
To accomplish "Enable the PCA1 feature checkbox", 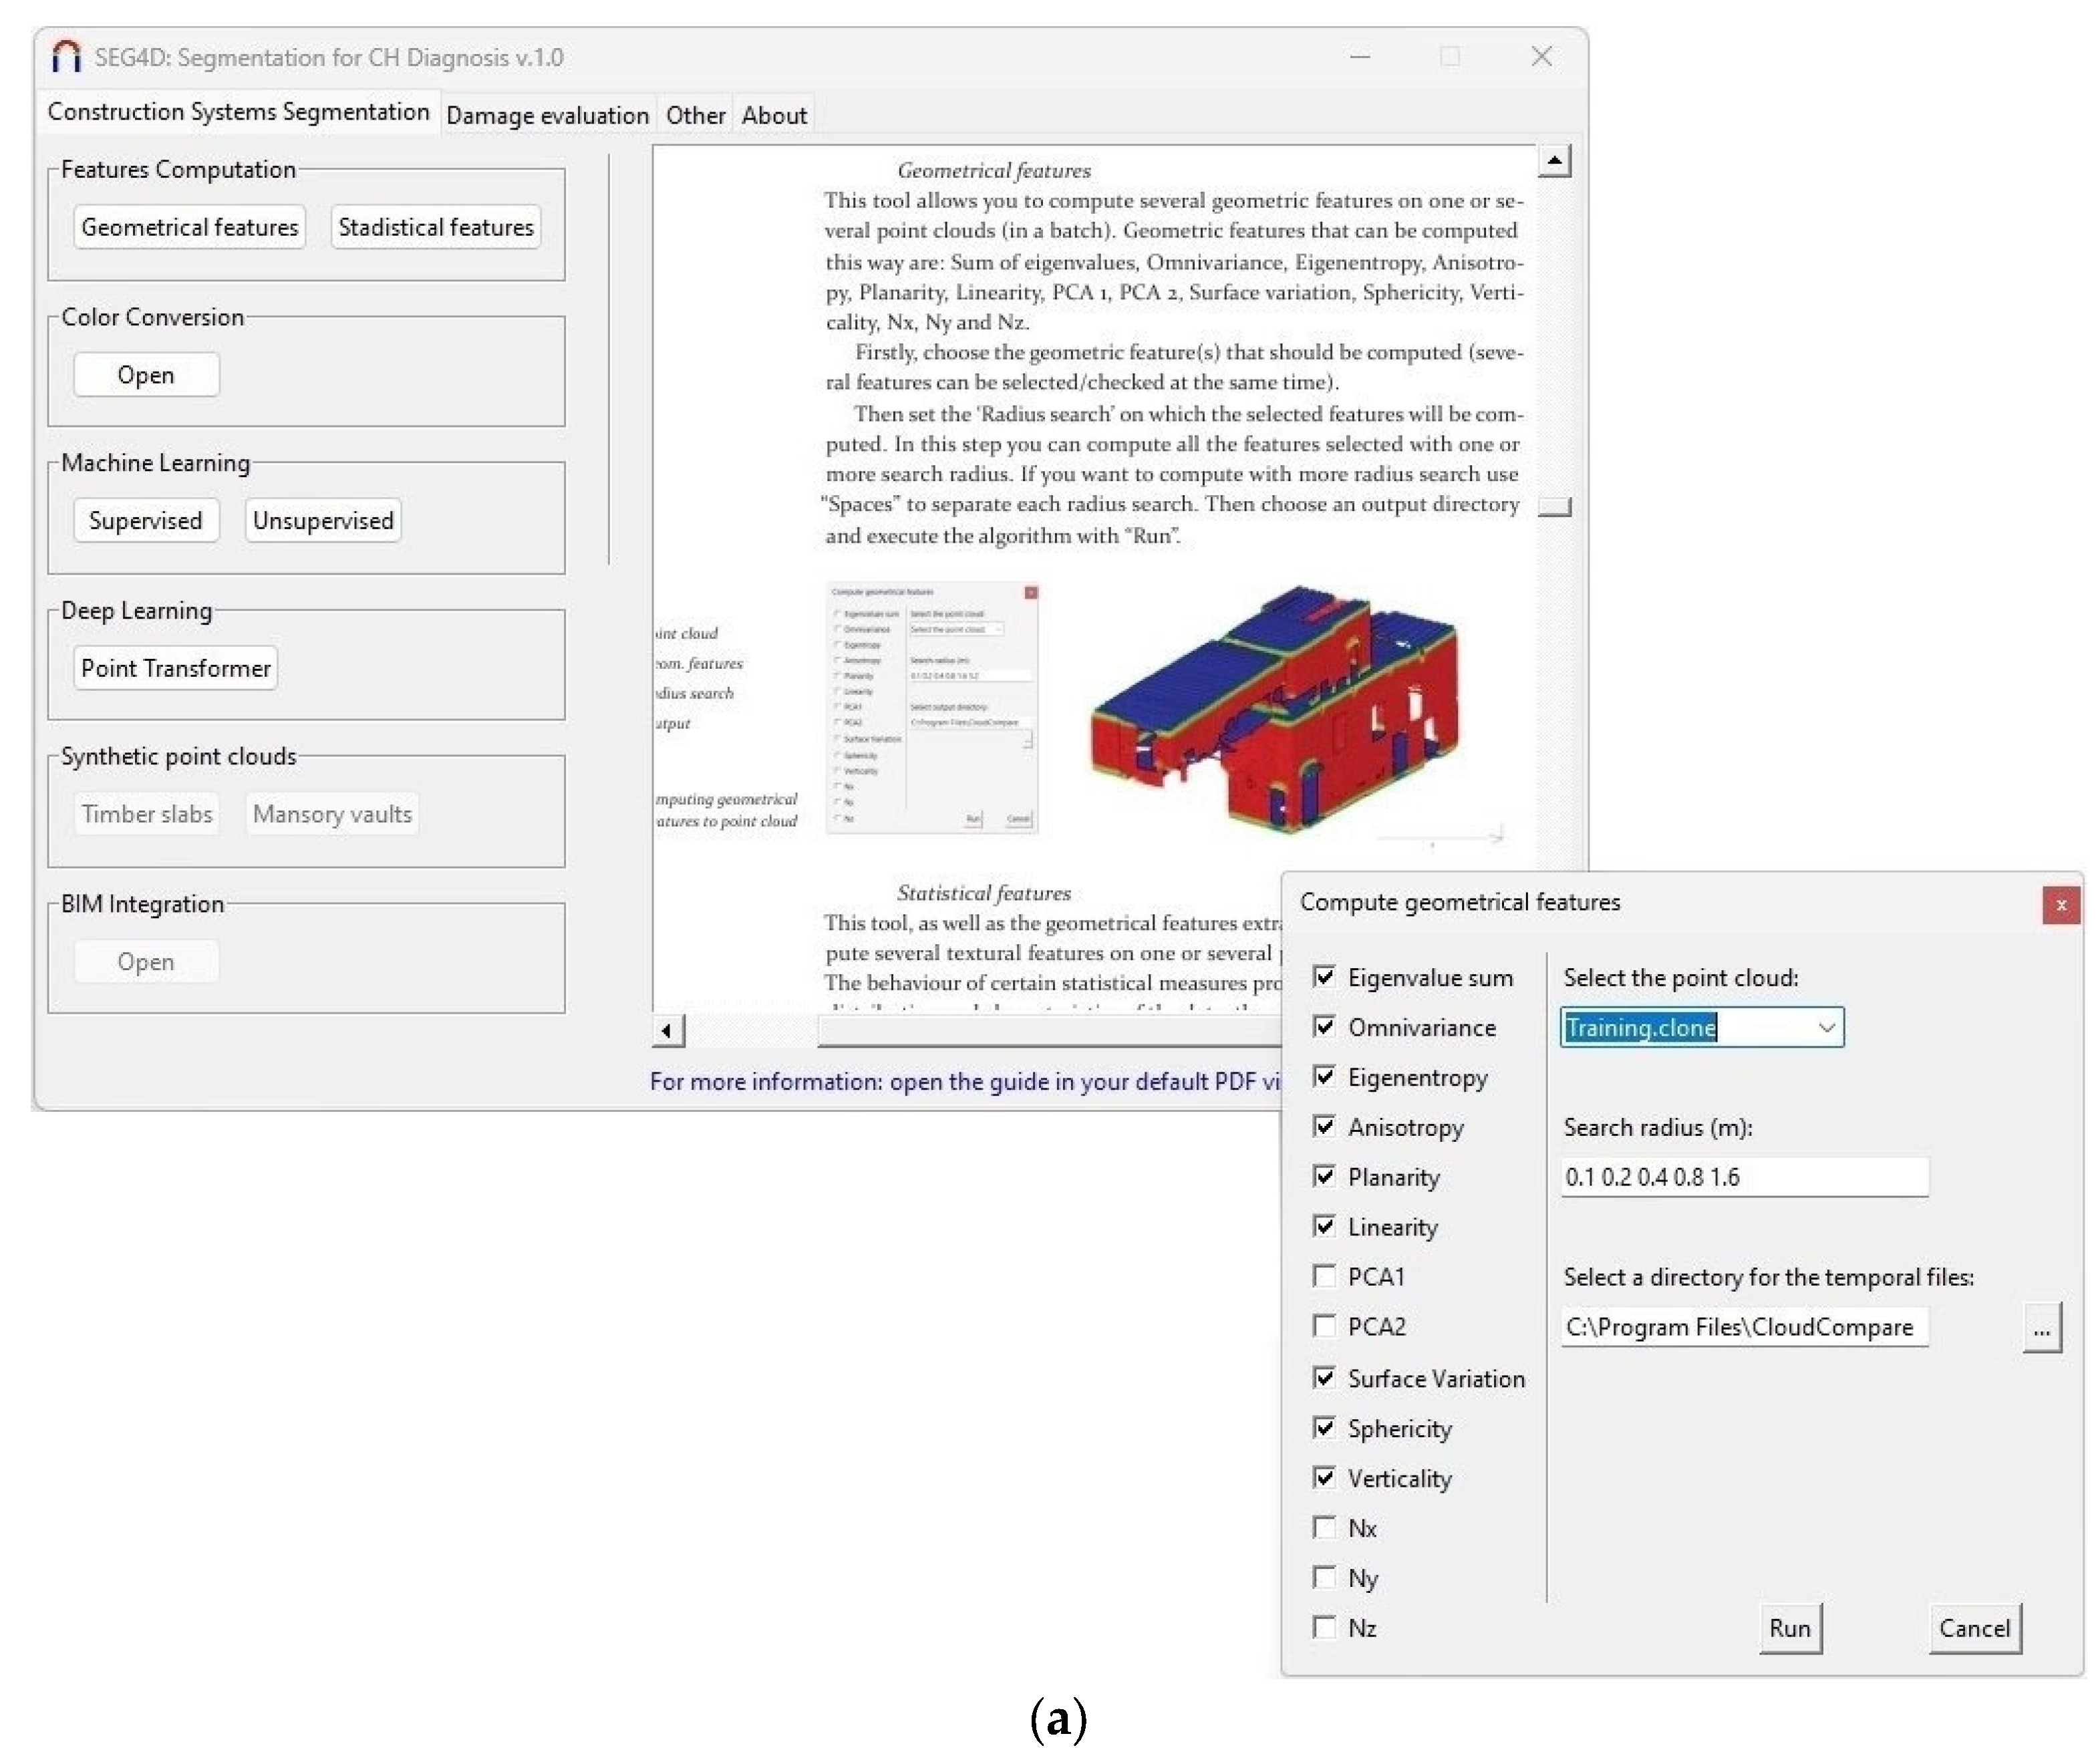I will tap(1324, 1276).
